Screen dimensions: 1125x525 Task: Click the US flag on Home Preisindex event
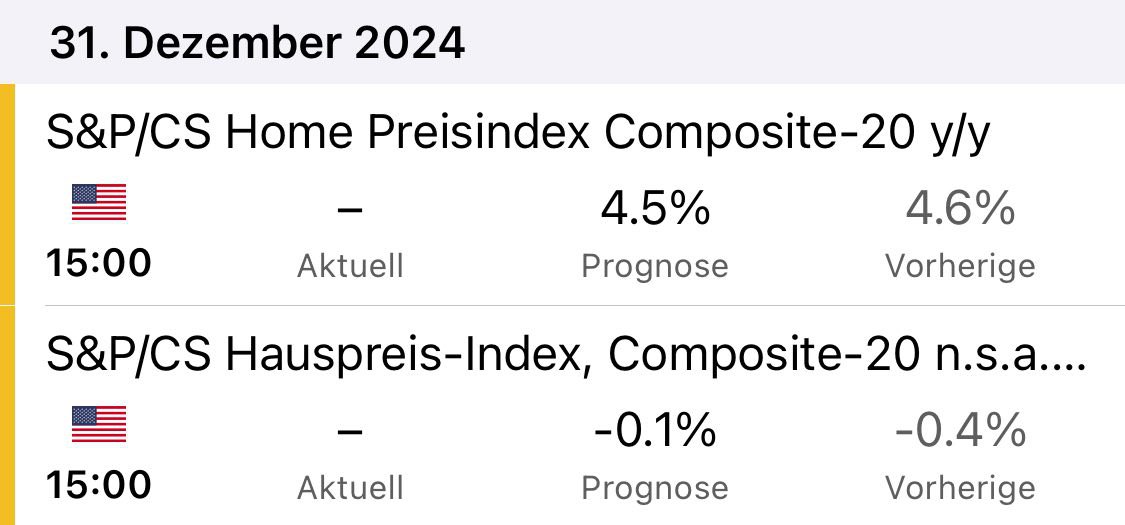coord(99,203)
